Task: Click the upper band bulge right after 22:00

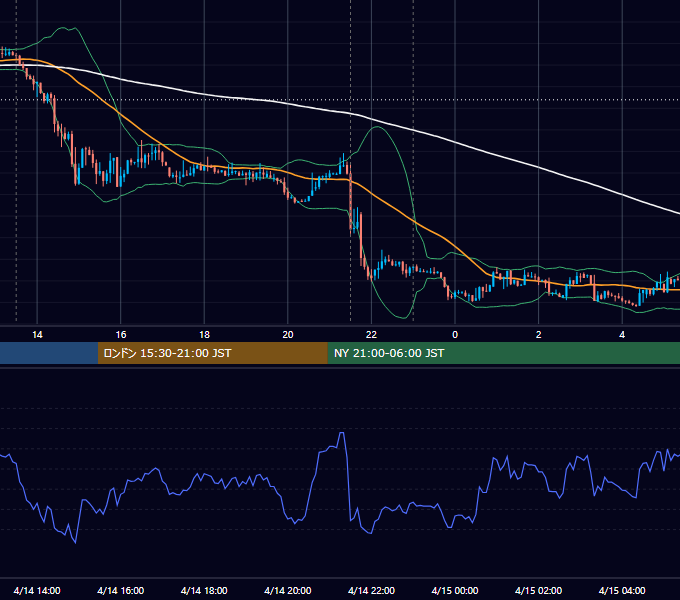Action: tap(377, 127)
